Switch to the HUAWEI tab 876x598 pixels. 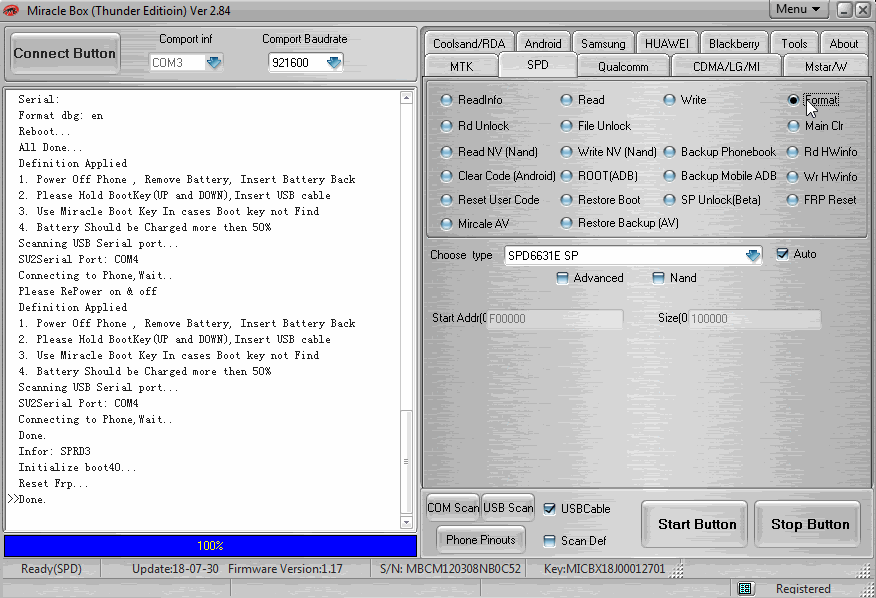666,43
